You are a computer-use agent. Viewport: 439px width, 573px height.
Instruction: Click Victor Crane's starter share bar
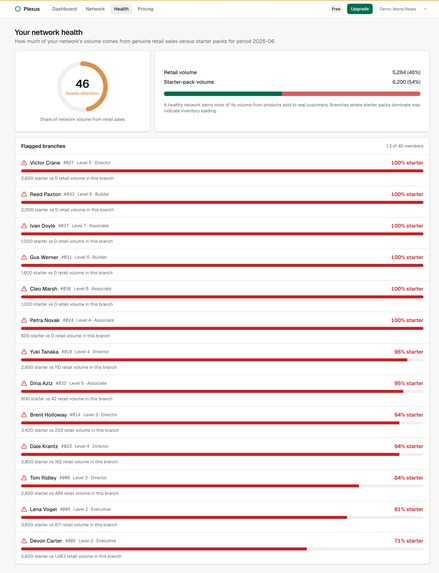click(222, 171)
